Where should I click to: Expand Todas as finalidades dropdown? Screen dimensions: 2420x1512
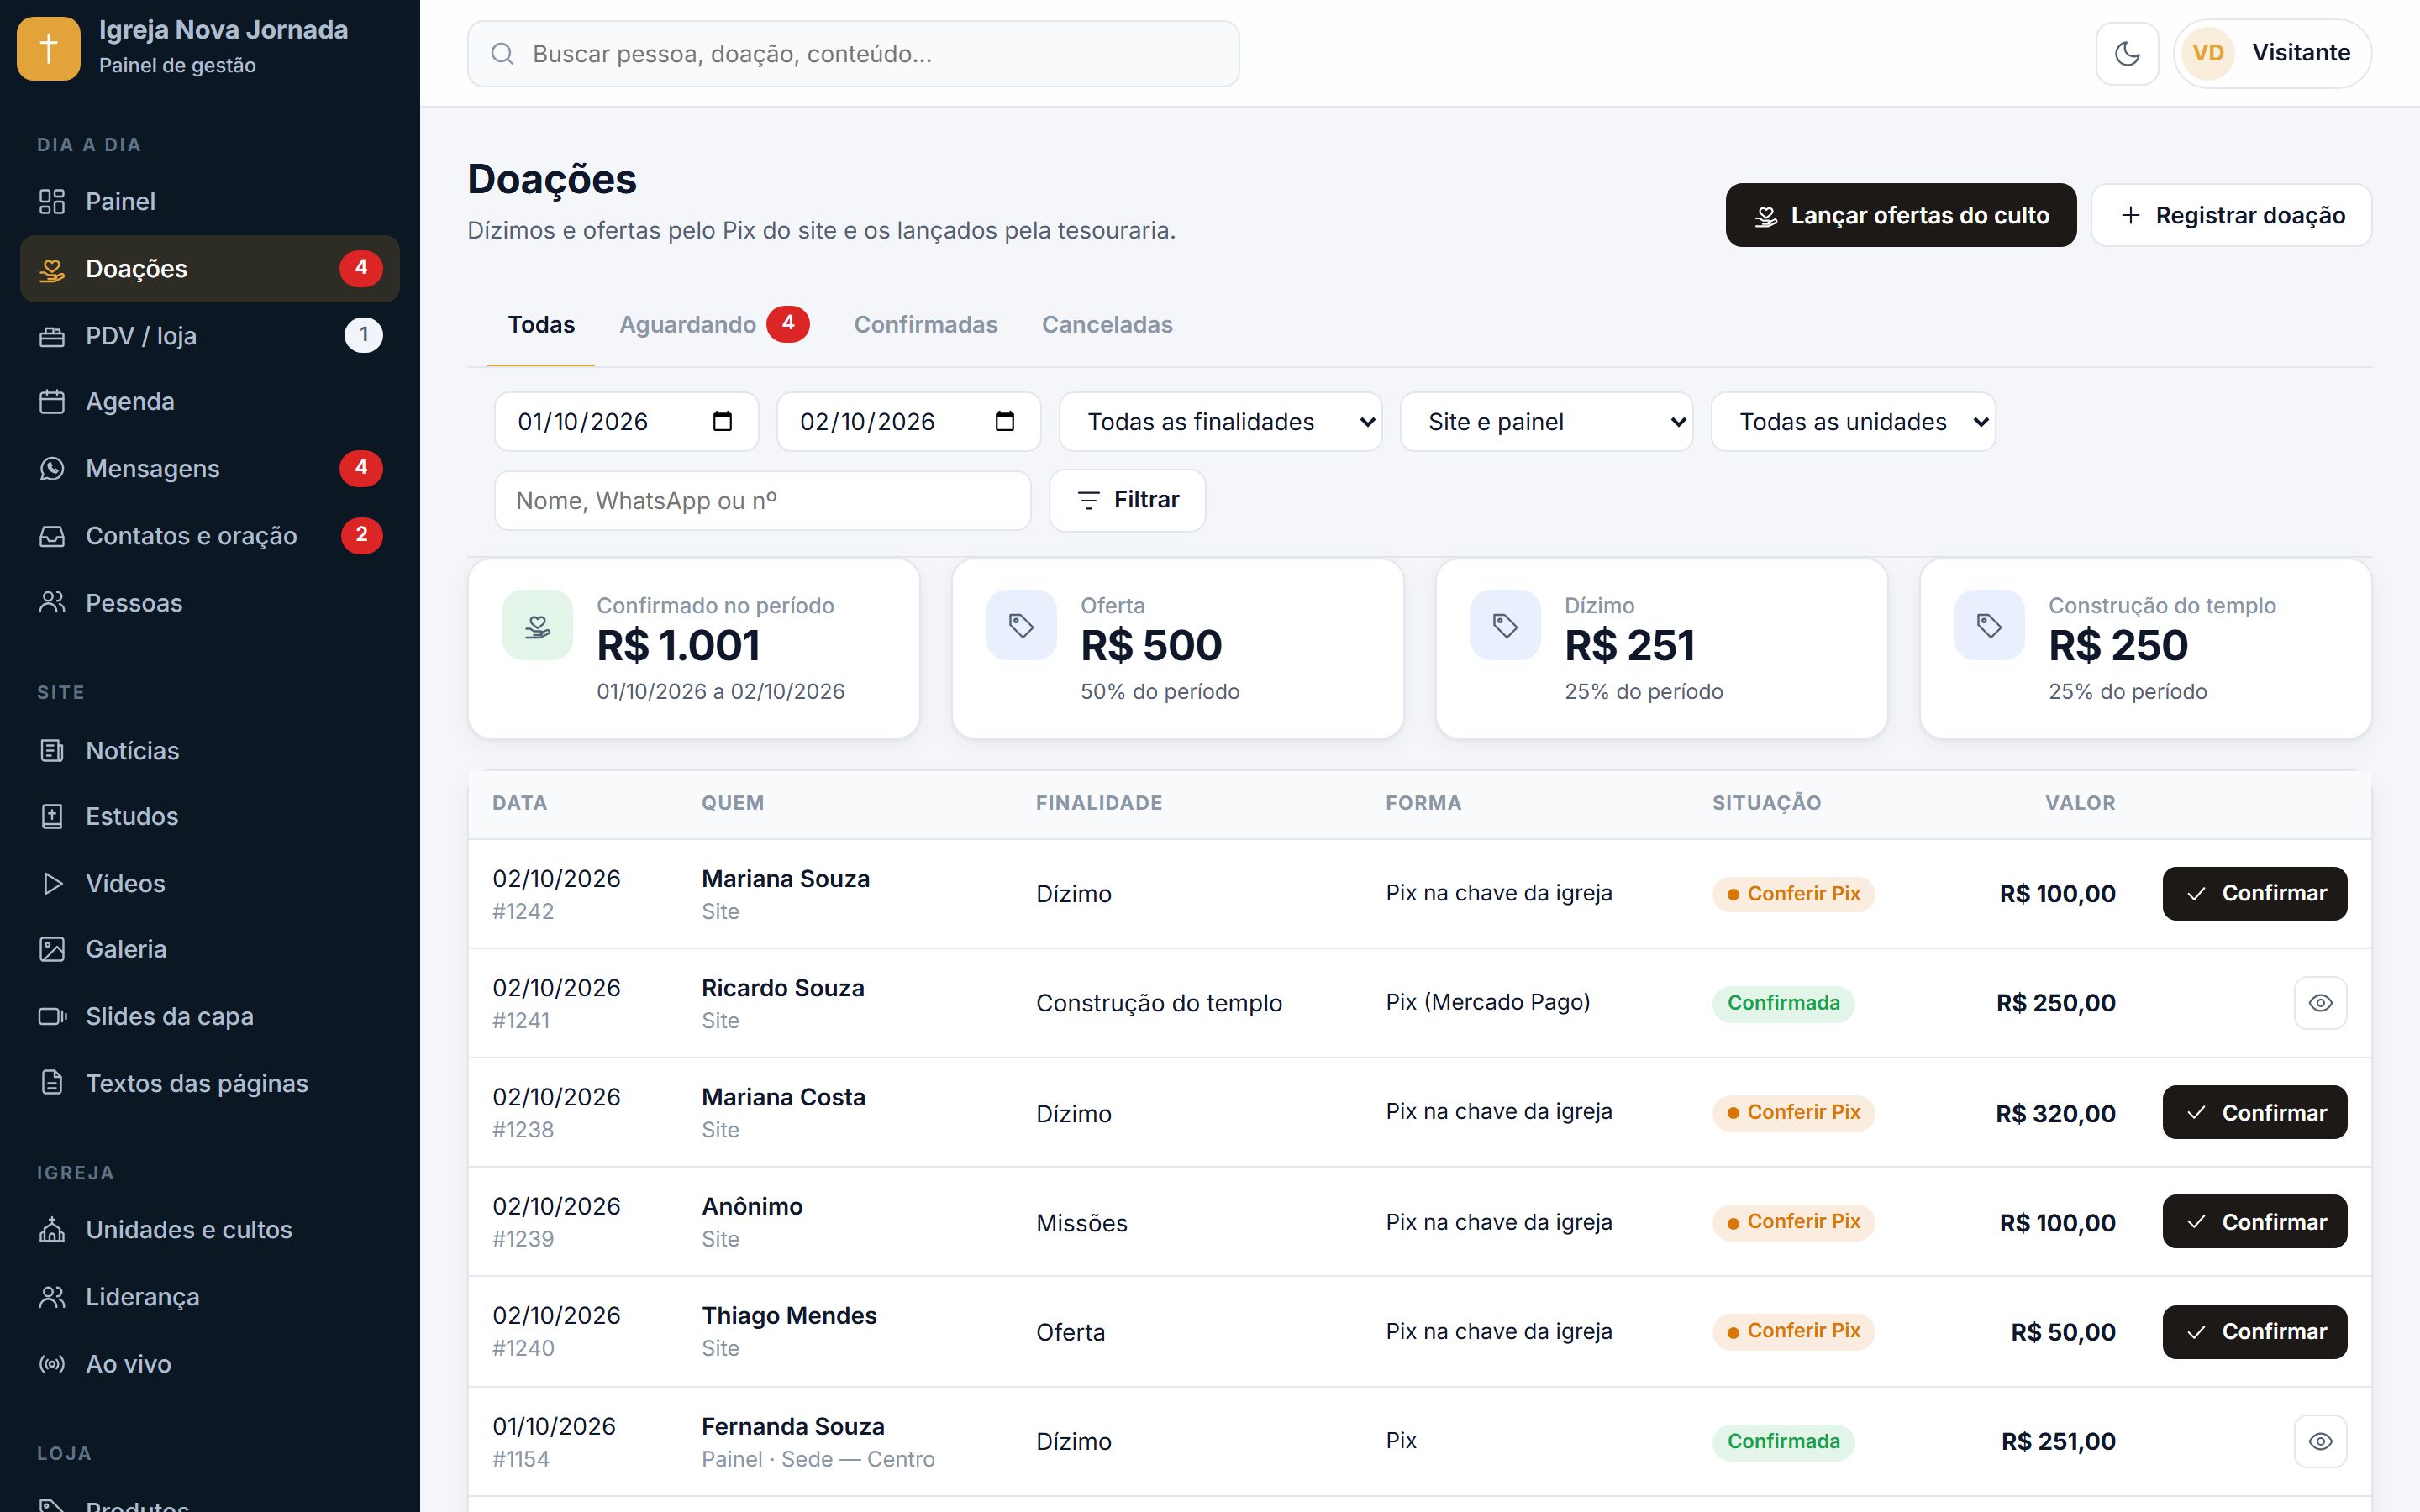tap(1220, 422)
